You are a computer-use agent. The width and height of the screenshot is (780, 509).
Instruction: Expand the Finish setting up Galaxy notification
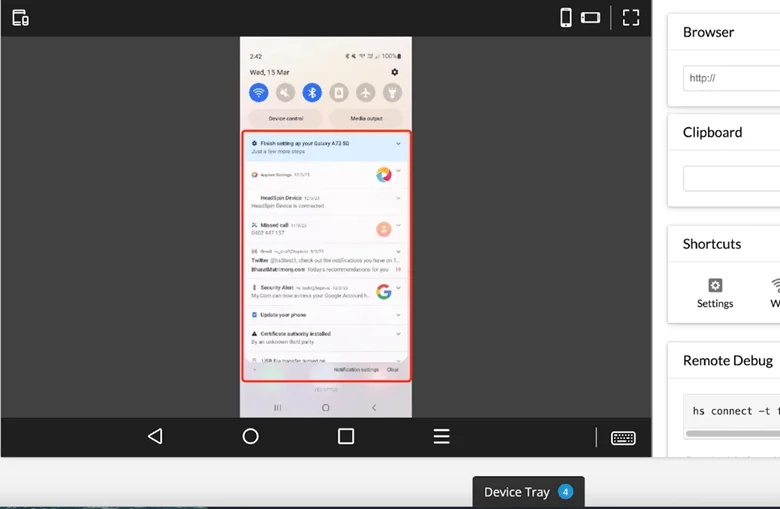point(398,143)
